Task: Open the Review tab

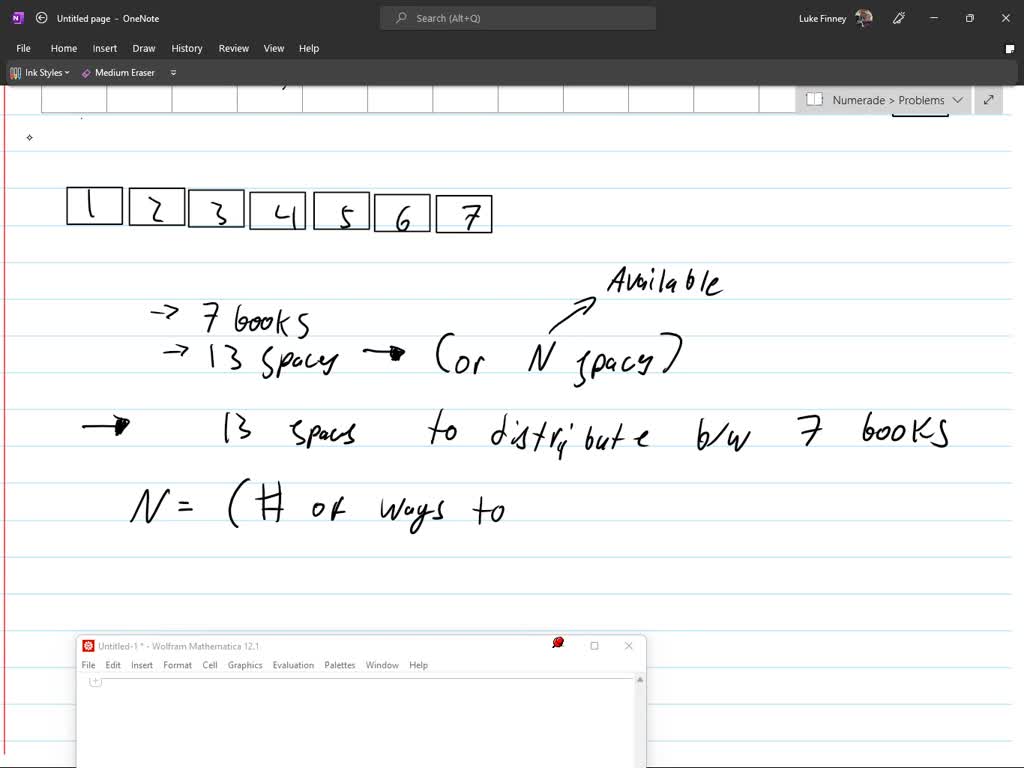Action: click(234, 48)
